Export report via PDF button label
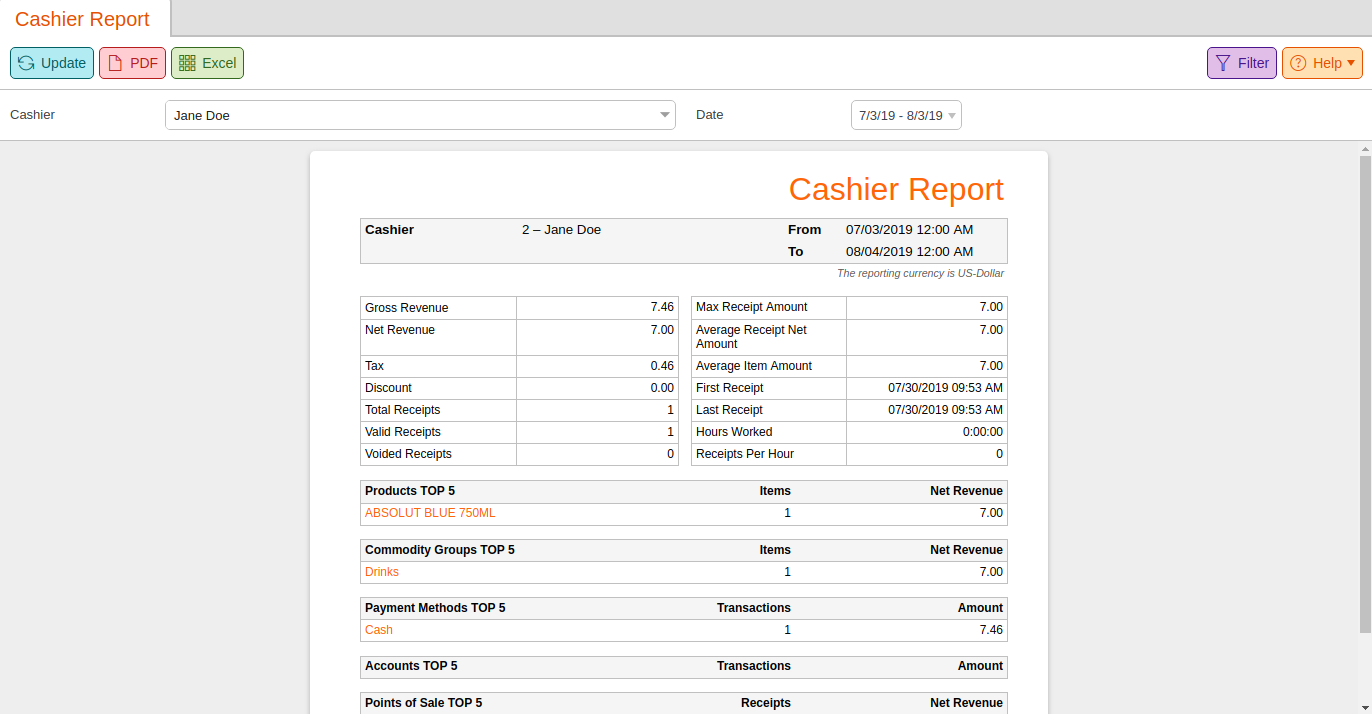 pos(144,63)
